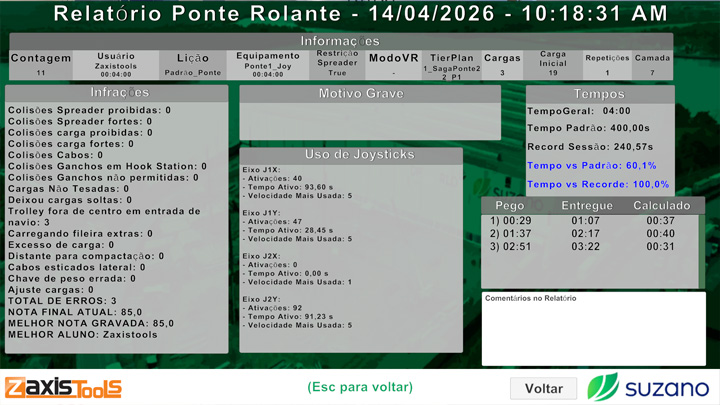Click in the Comentários no Relatório field
Image resolution: width=720 pixels, height=405 pixels.
click(x=593, y=329)
